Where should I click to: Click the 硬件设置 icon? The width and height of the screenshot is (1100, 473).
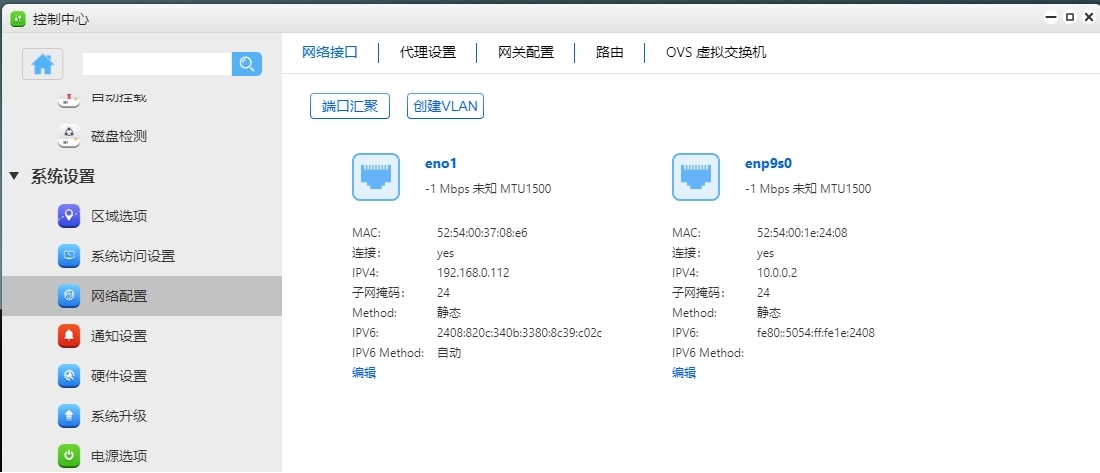69,376
